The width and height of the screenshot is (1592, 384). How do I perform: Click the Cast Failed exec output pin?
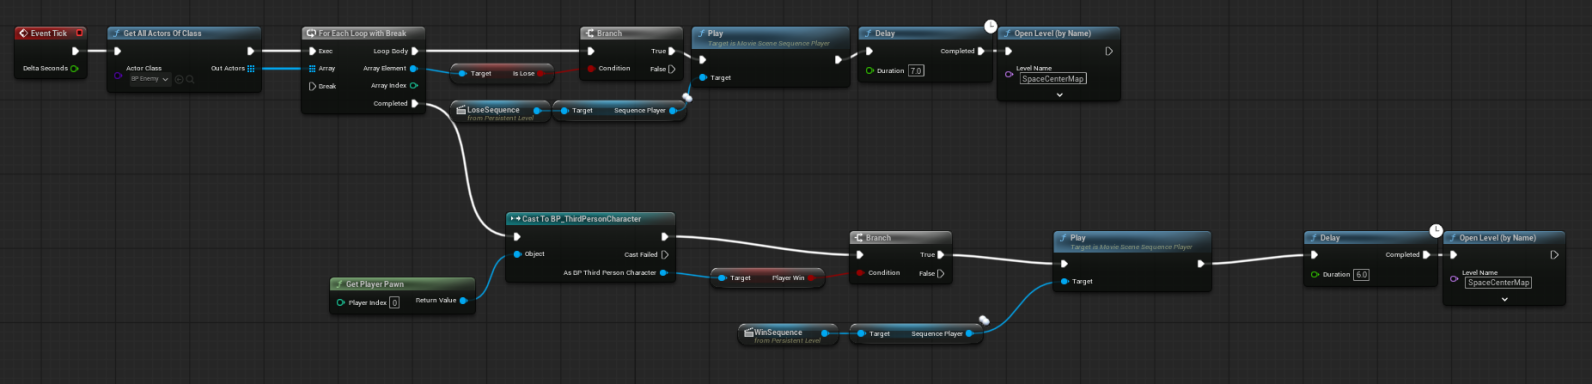pyautogui.click(x=665, y=255)
